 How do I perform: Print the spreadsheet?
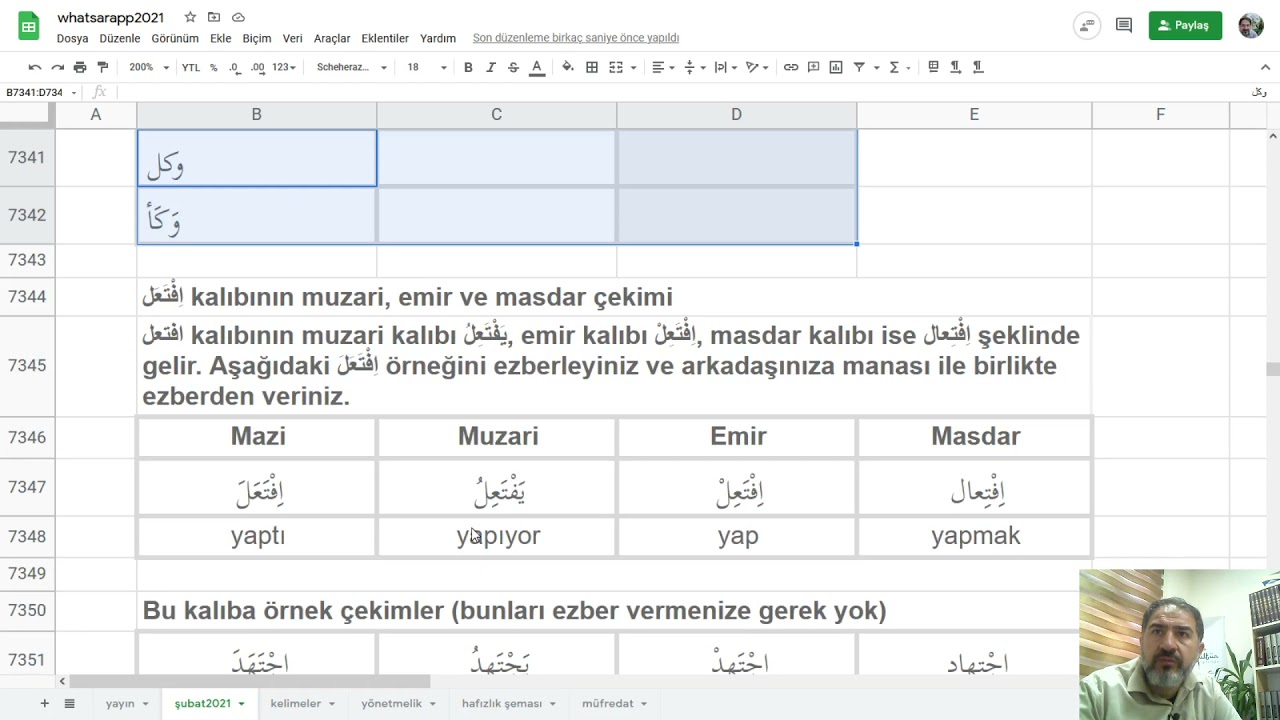tap(80, 67)
